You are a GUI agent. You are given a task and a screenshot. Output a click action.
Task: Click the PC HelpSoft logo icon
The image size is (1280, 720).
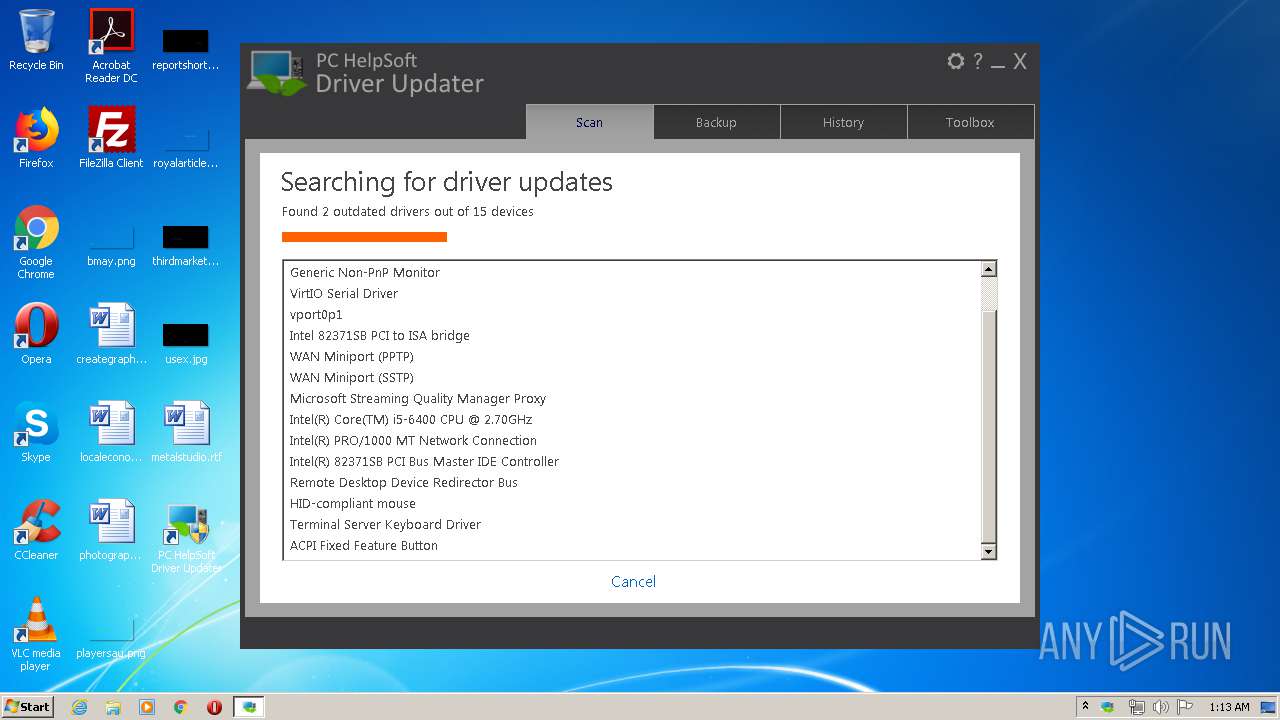(x=277, y=72)
